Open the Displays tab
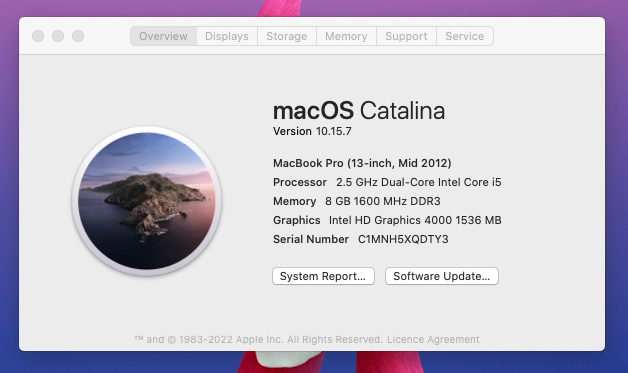 227,36
